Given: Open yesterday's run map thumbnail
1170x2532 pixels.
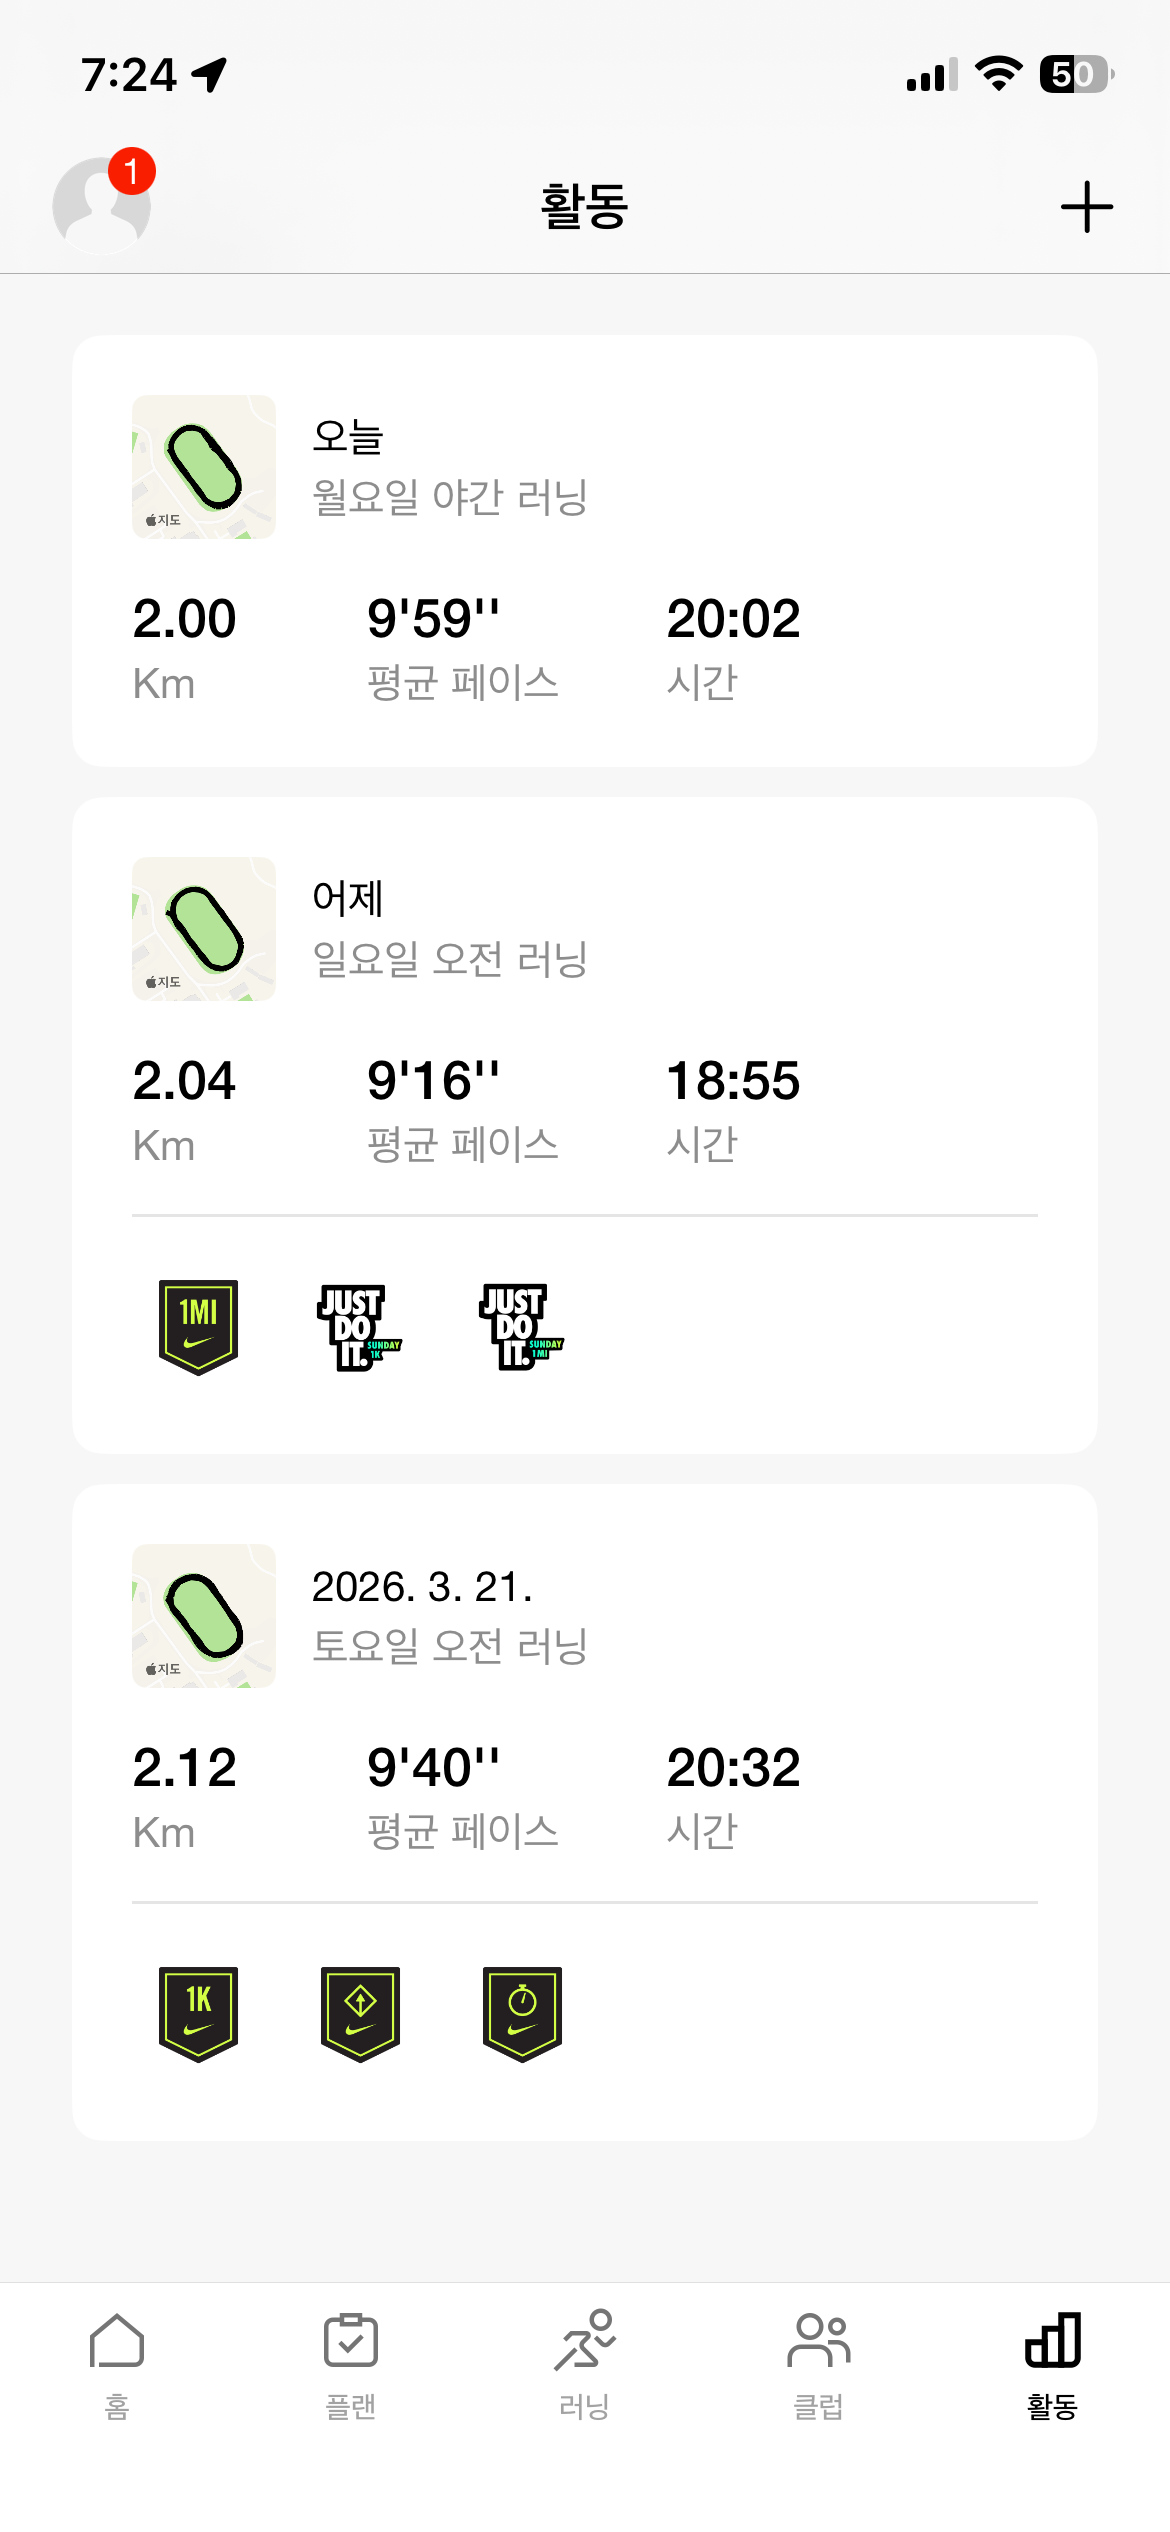Looking at the screenshot, I should (204, 929).
